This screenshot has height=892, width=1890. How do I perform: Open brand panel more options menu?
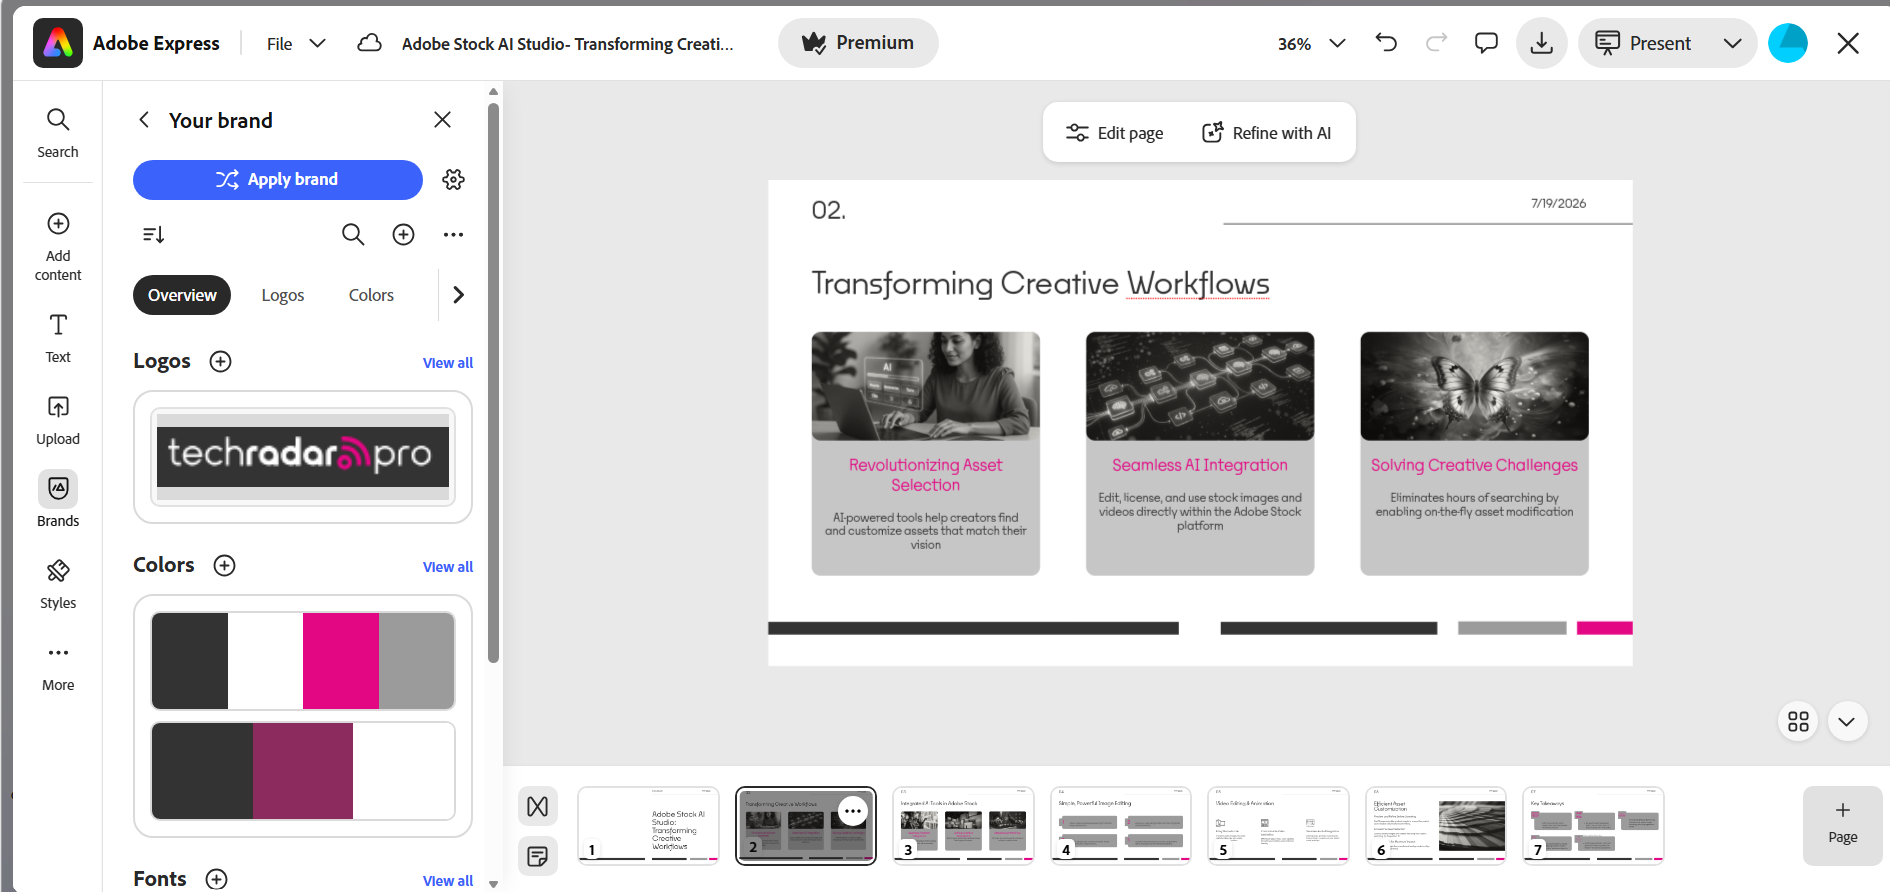coord(453,234)
